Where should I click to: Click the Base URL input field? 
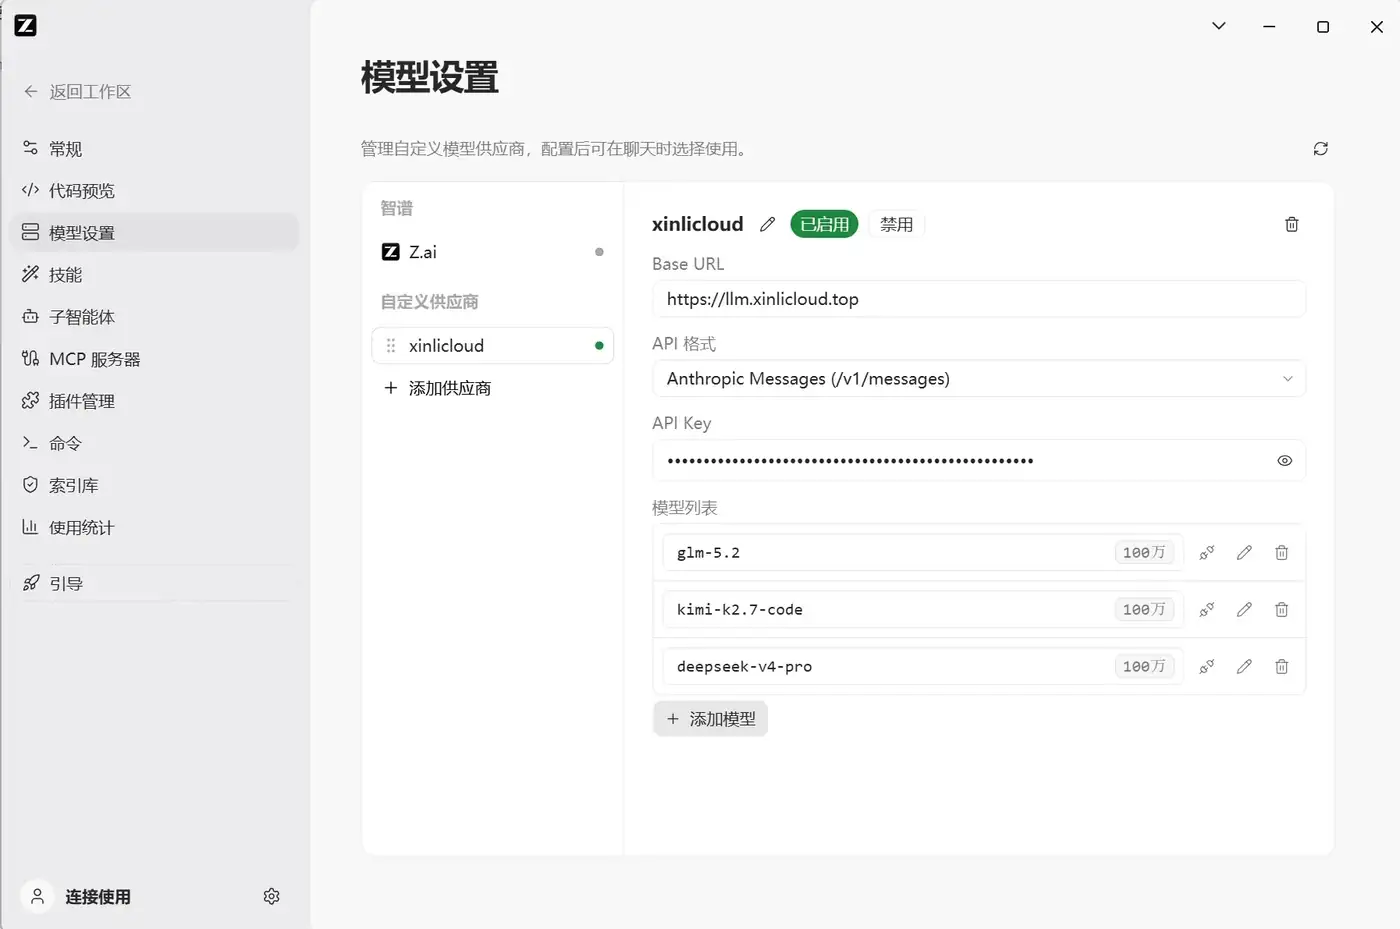coord(979,299)
